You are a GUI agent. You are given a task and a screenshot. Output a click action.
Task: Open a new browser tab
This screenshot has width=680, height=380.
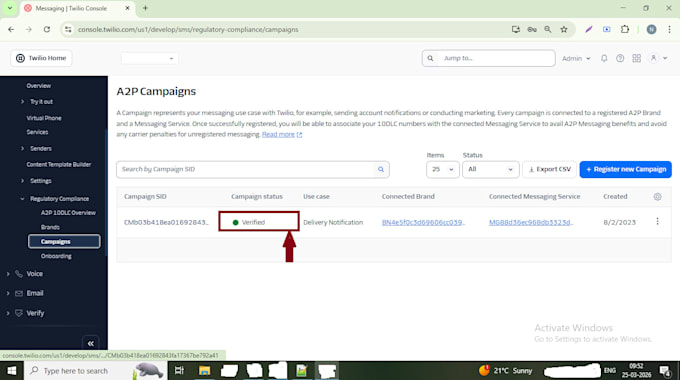(145, 8)
